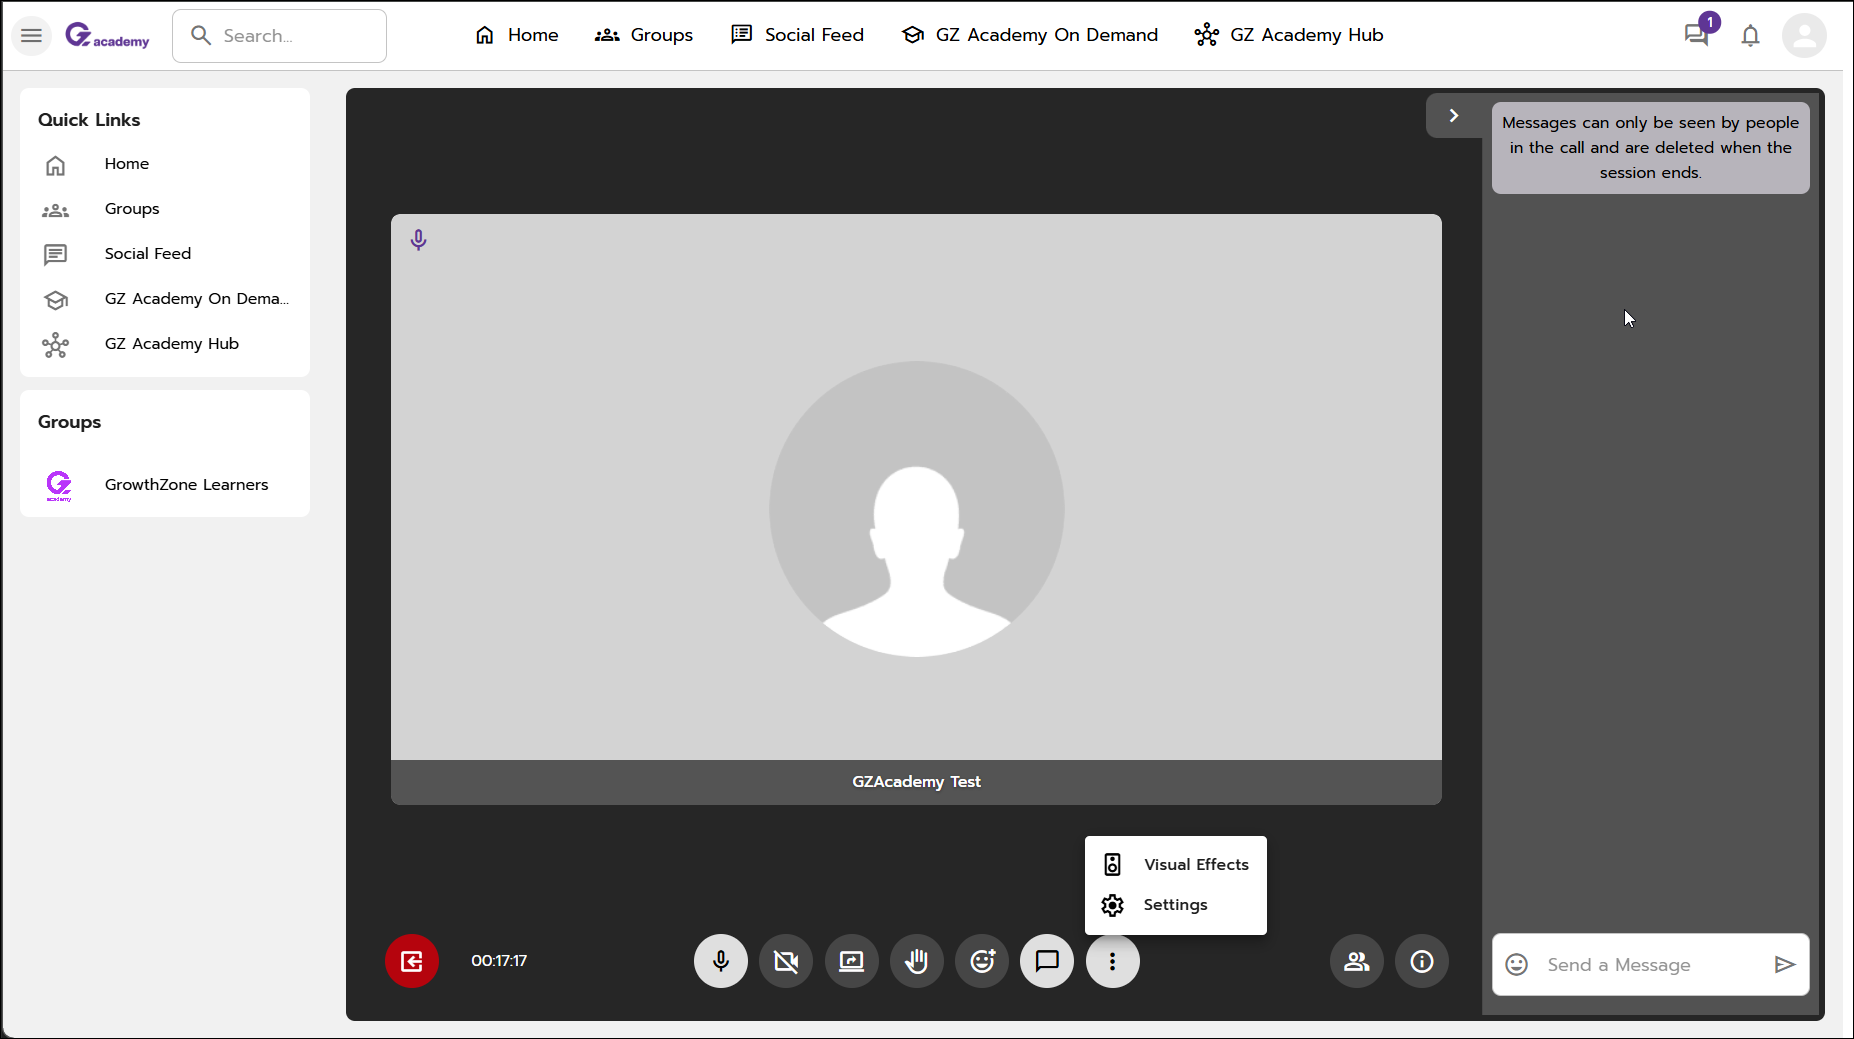Click the participant video tile avatar
This screenshot has width=1854, height=1039.
coord(917,509)
